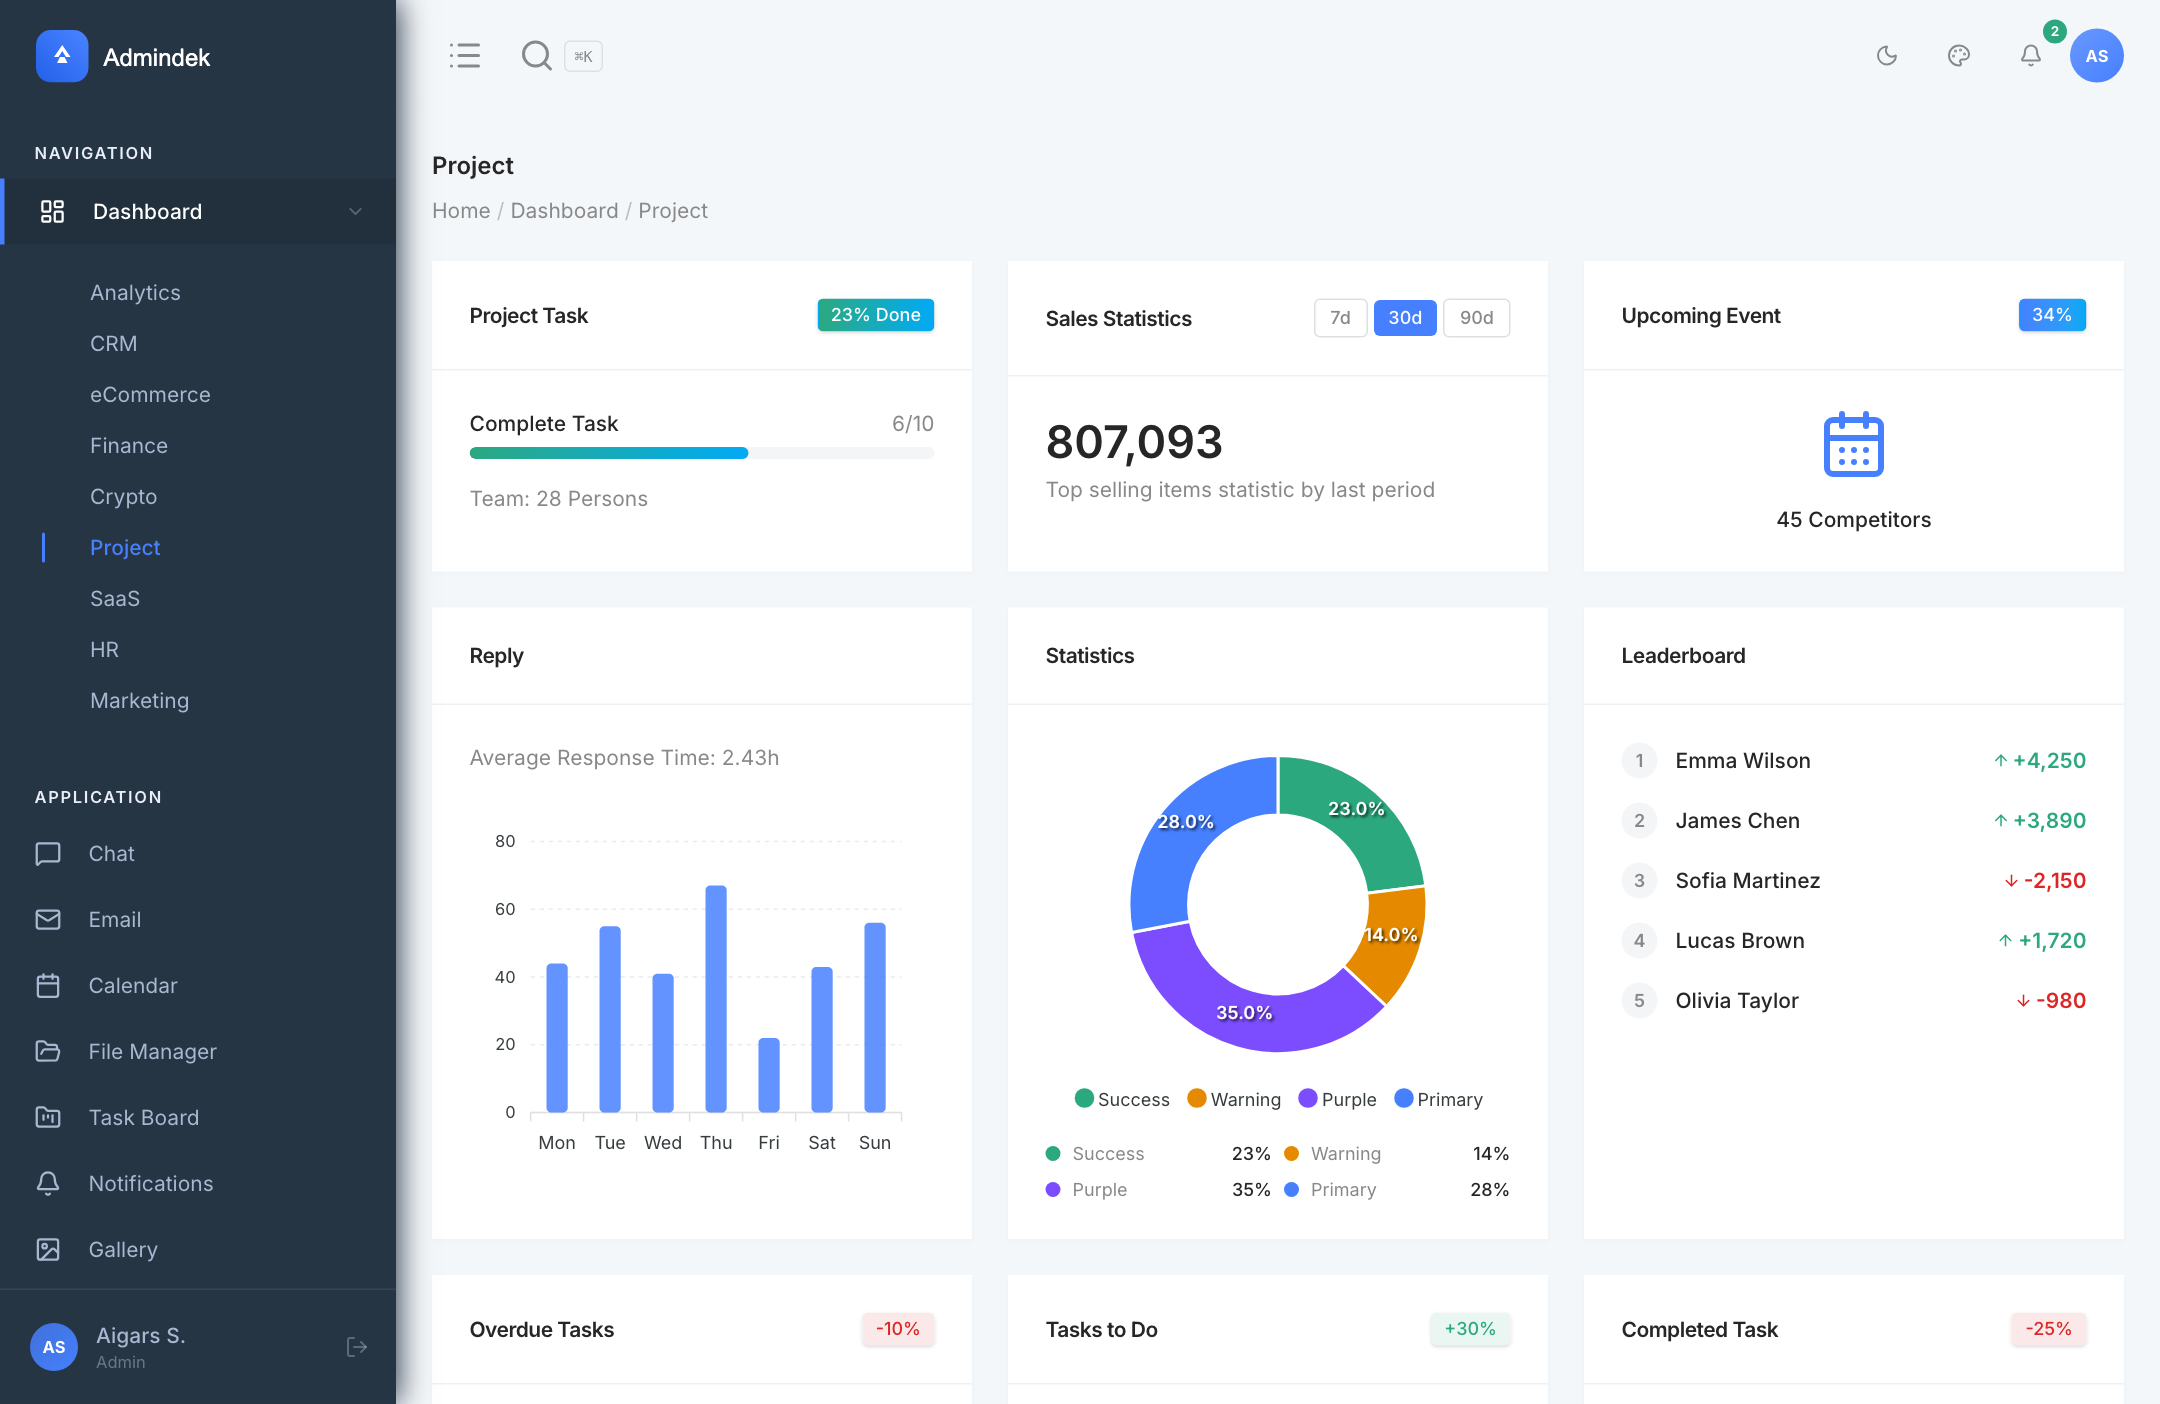Click the notifications bell with badge
The width and height of the screenshot is (2160, 1404).
pyautogui.click(x=2029, y=56)
